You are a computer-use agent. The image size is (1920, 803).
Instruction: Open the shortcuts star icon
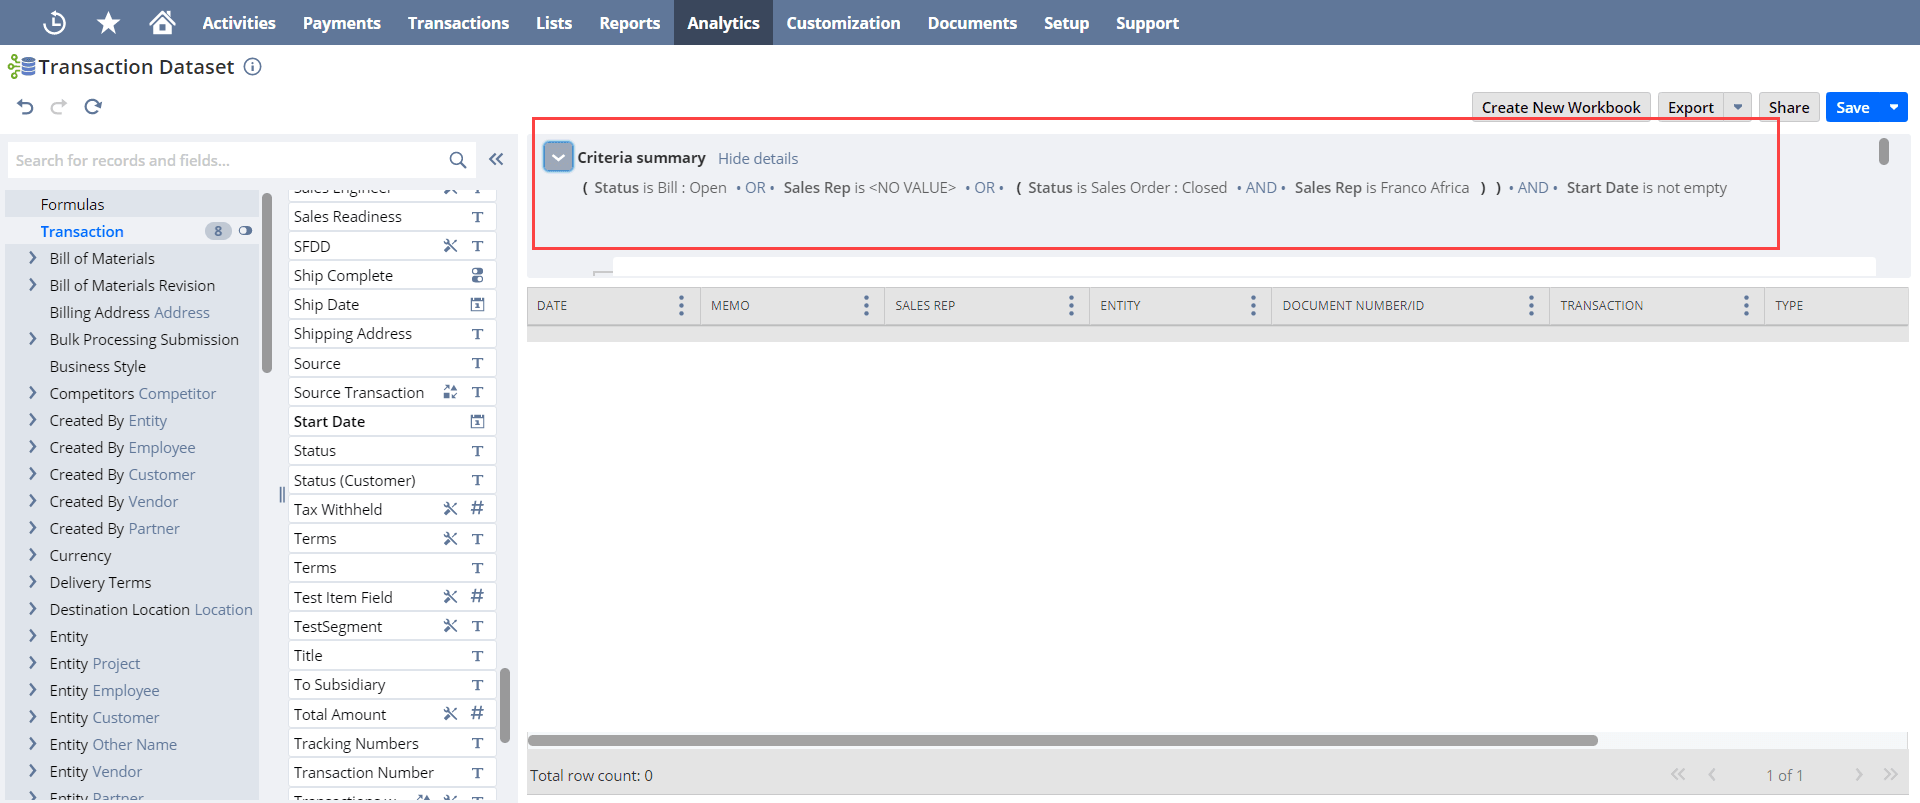[x=108, y=22]
